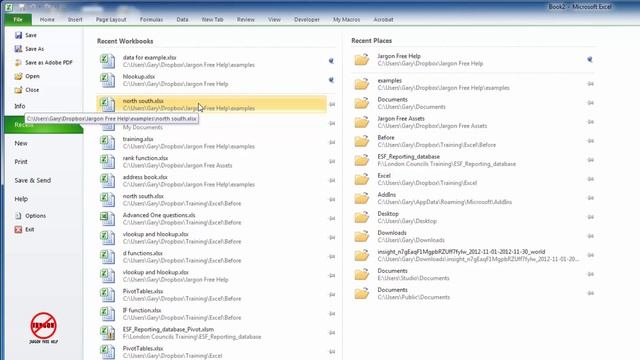
Task: Click the Close workbook icon
Action: click(x=18, y=90)
